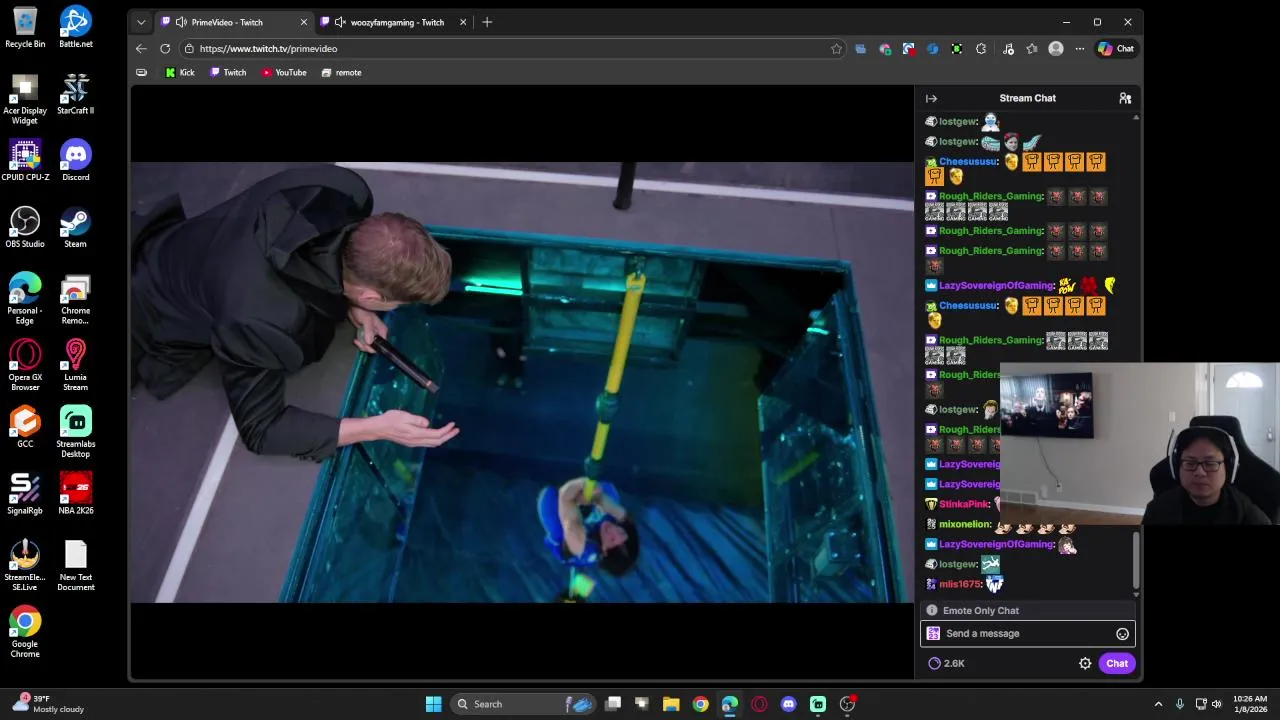Select the Battle.net desktop icon
The width and height of the screenshot is (1280, 720).
pyautogui.click(x=75, y=28)
